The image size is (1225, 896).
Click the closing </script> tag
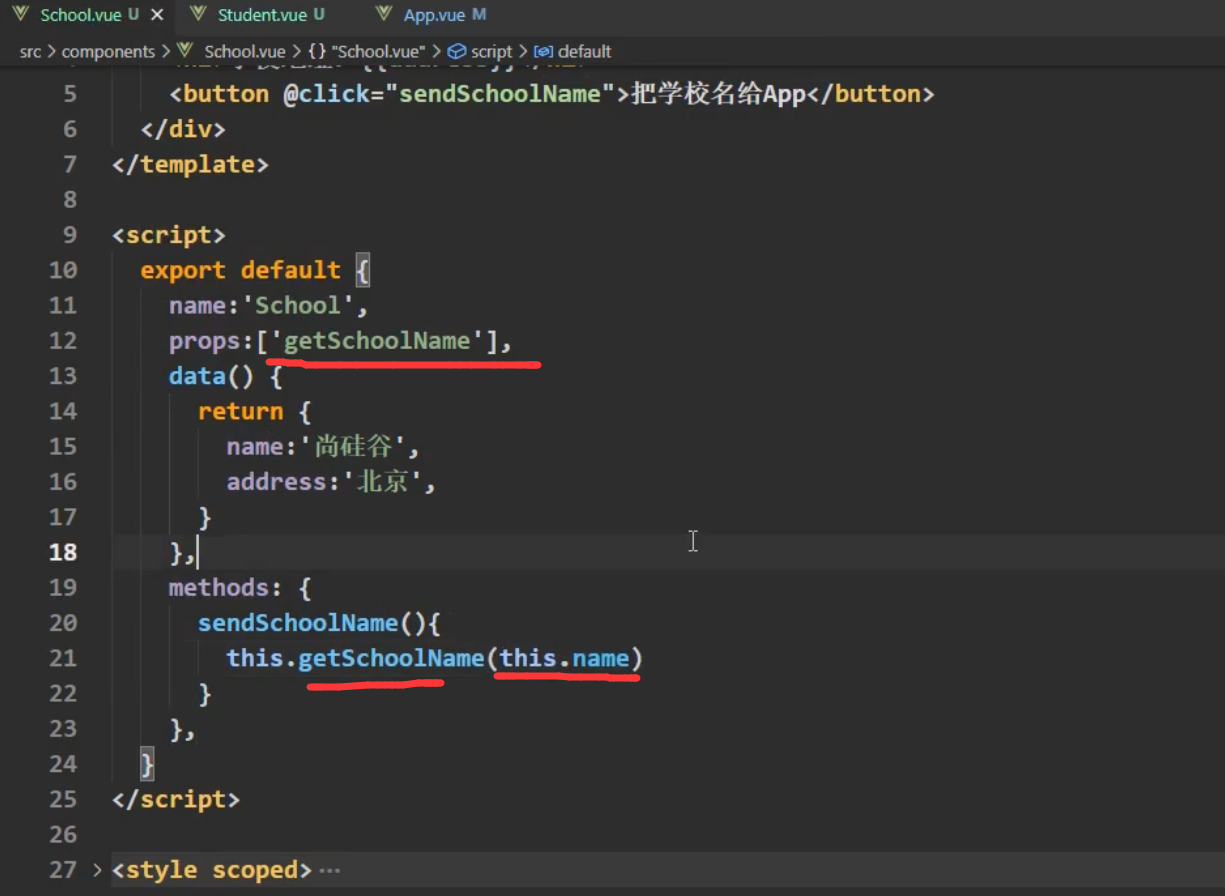pos(176,799)
